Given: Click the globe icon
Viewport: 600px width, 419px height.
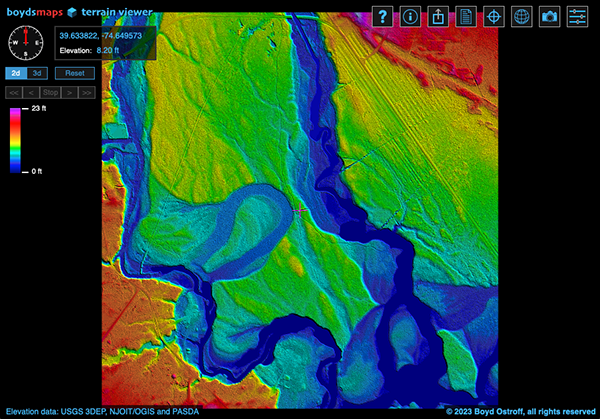Looking at the screenshot, I should click(521, 16).
